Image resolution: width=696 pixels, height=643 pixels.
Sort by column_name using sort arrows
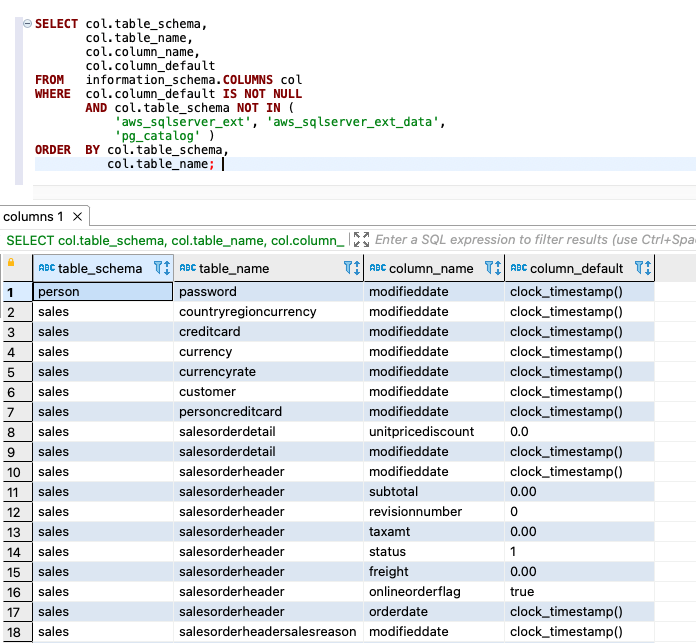click(x=498, y=268)
